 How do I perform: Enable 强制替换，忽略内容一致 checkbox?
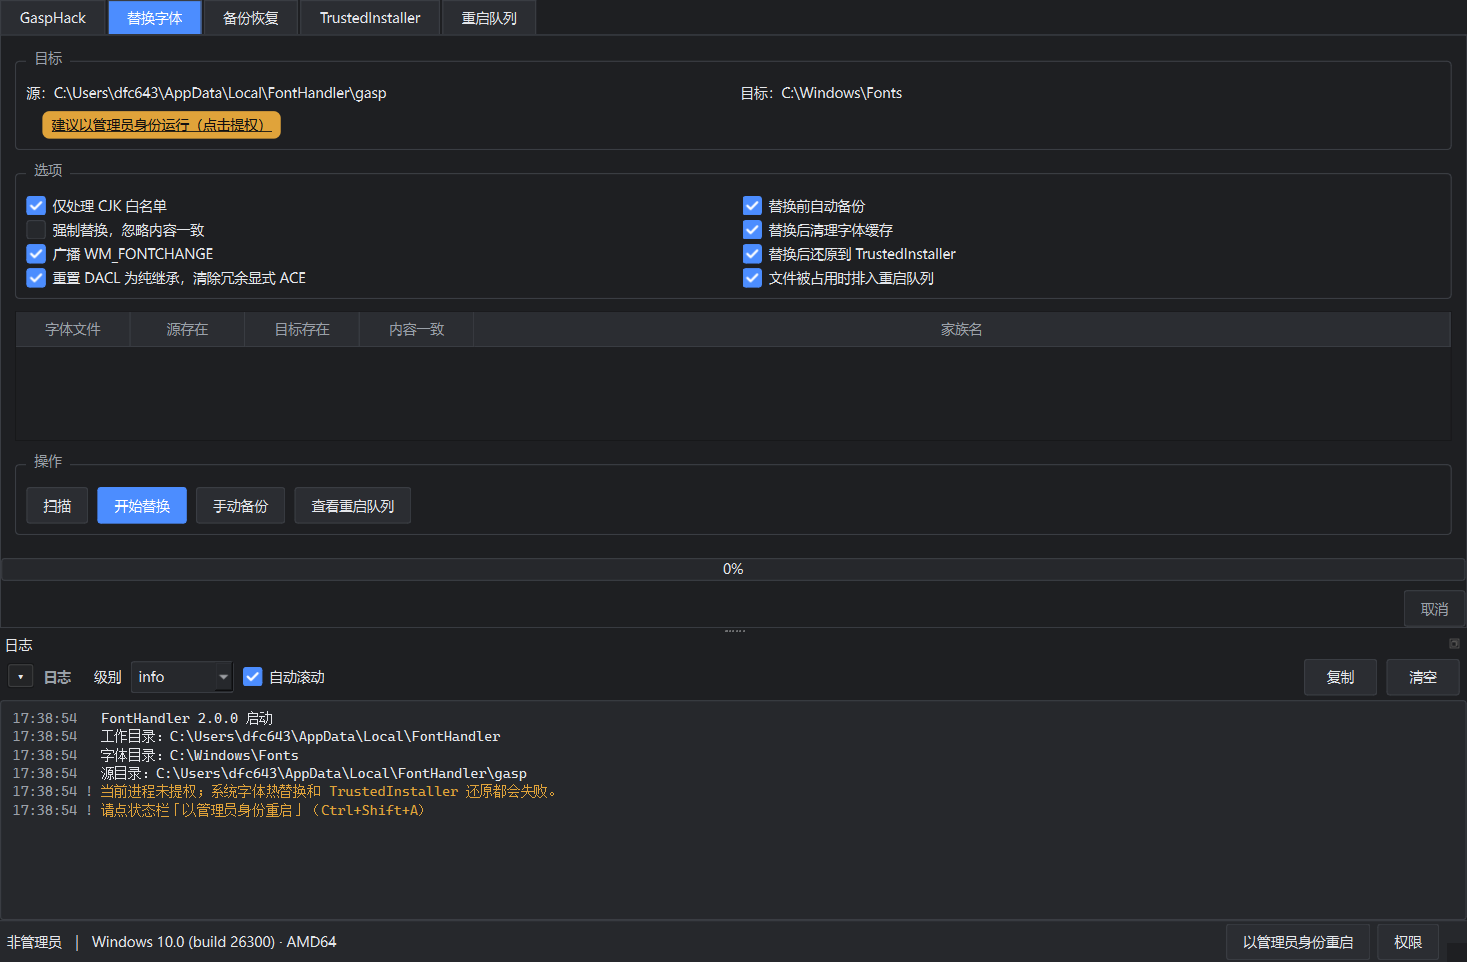click(x=36, y=230)
